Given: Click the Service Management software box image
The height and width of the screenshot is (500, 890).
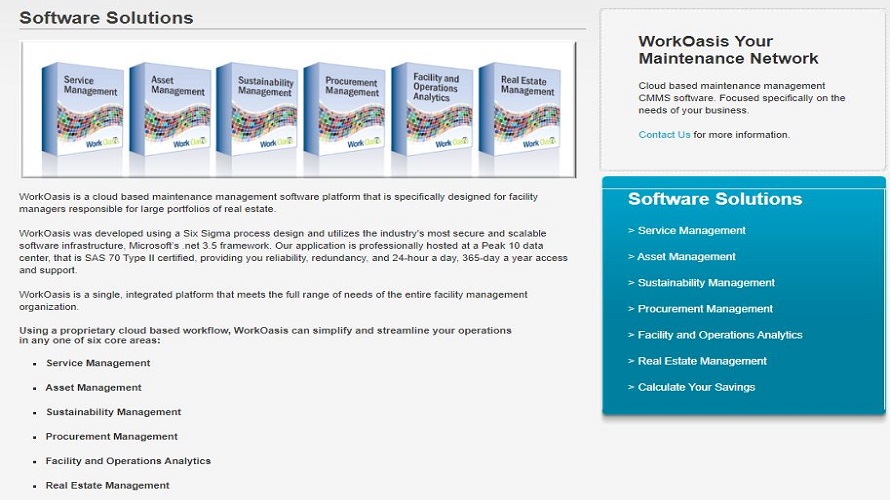Looking at the screenshot, I should tap(83, 109).
